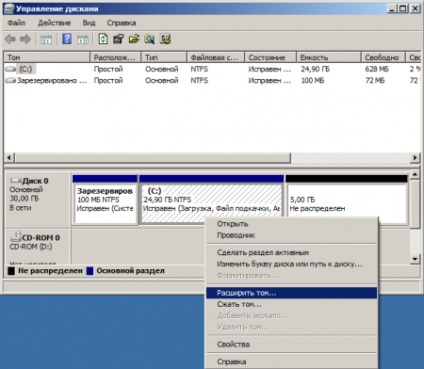424x369 pixels.
Task: Sort by the Тип column header
Action: pos(164,57)
